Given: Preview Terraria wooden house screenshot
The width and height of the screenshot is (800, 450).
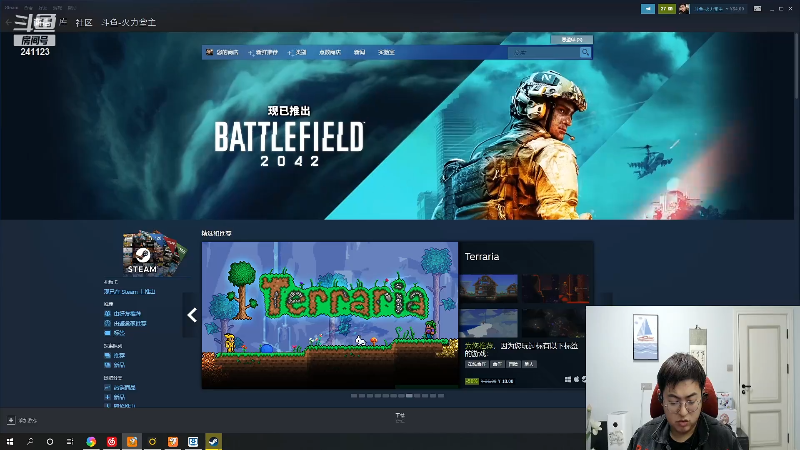Looking at the screenshot, I should coord(488,288).
